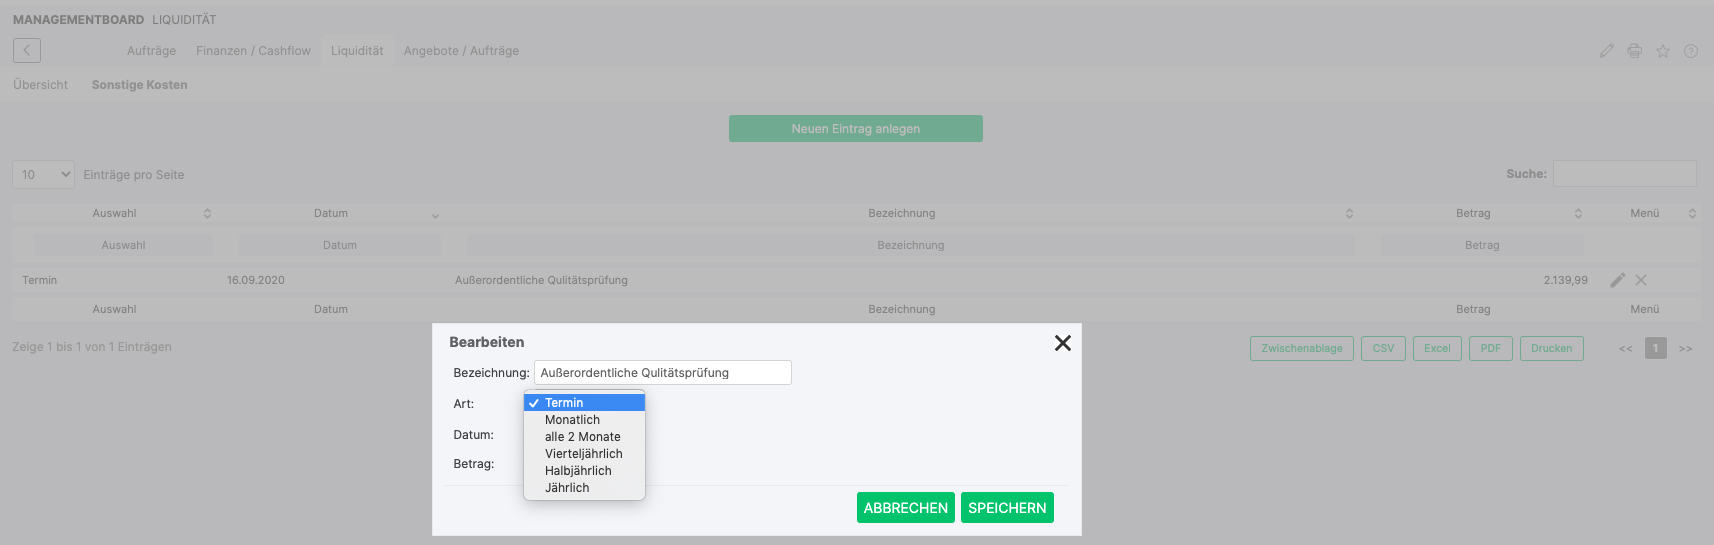Close the Bearbeiten dialog with X
Screen dimensions: 1714x545
[1062, 343]
